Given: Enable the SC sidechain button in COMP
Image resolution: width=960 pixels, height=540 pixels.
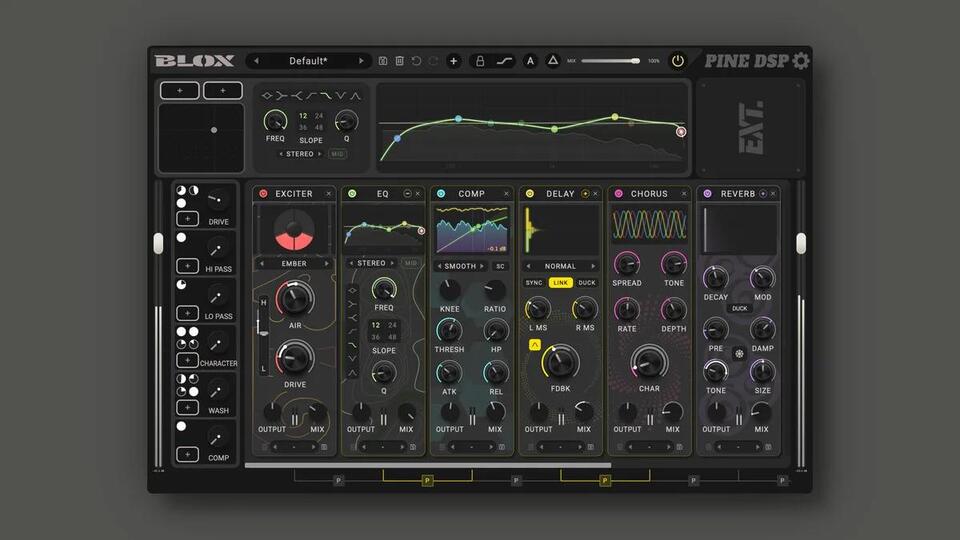Looking at the screenshot, I should pos(500,266).
